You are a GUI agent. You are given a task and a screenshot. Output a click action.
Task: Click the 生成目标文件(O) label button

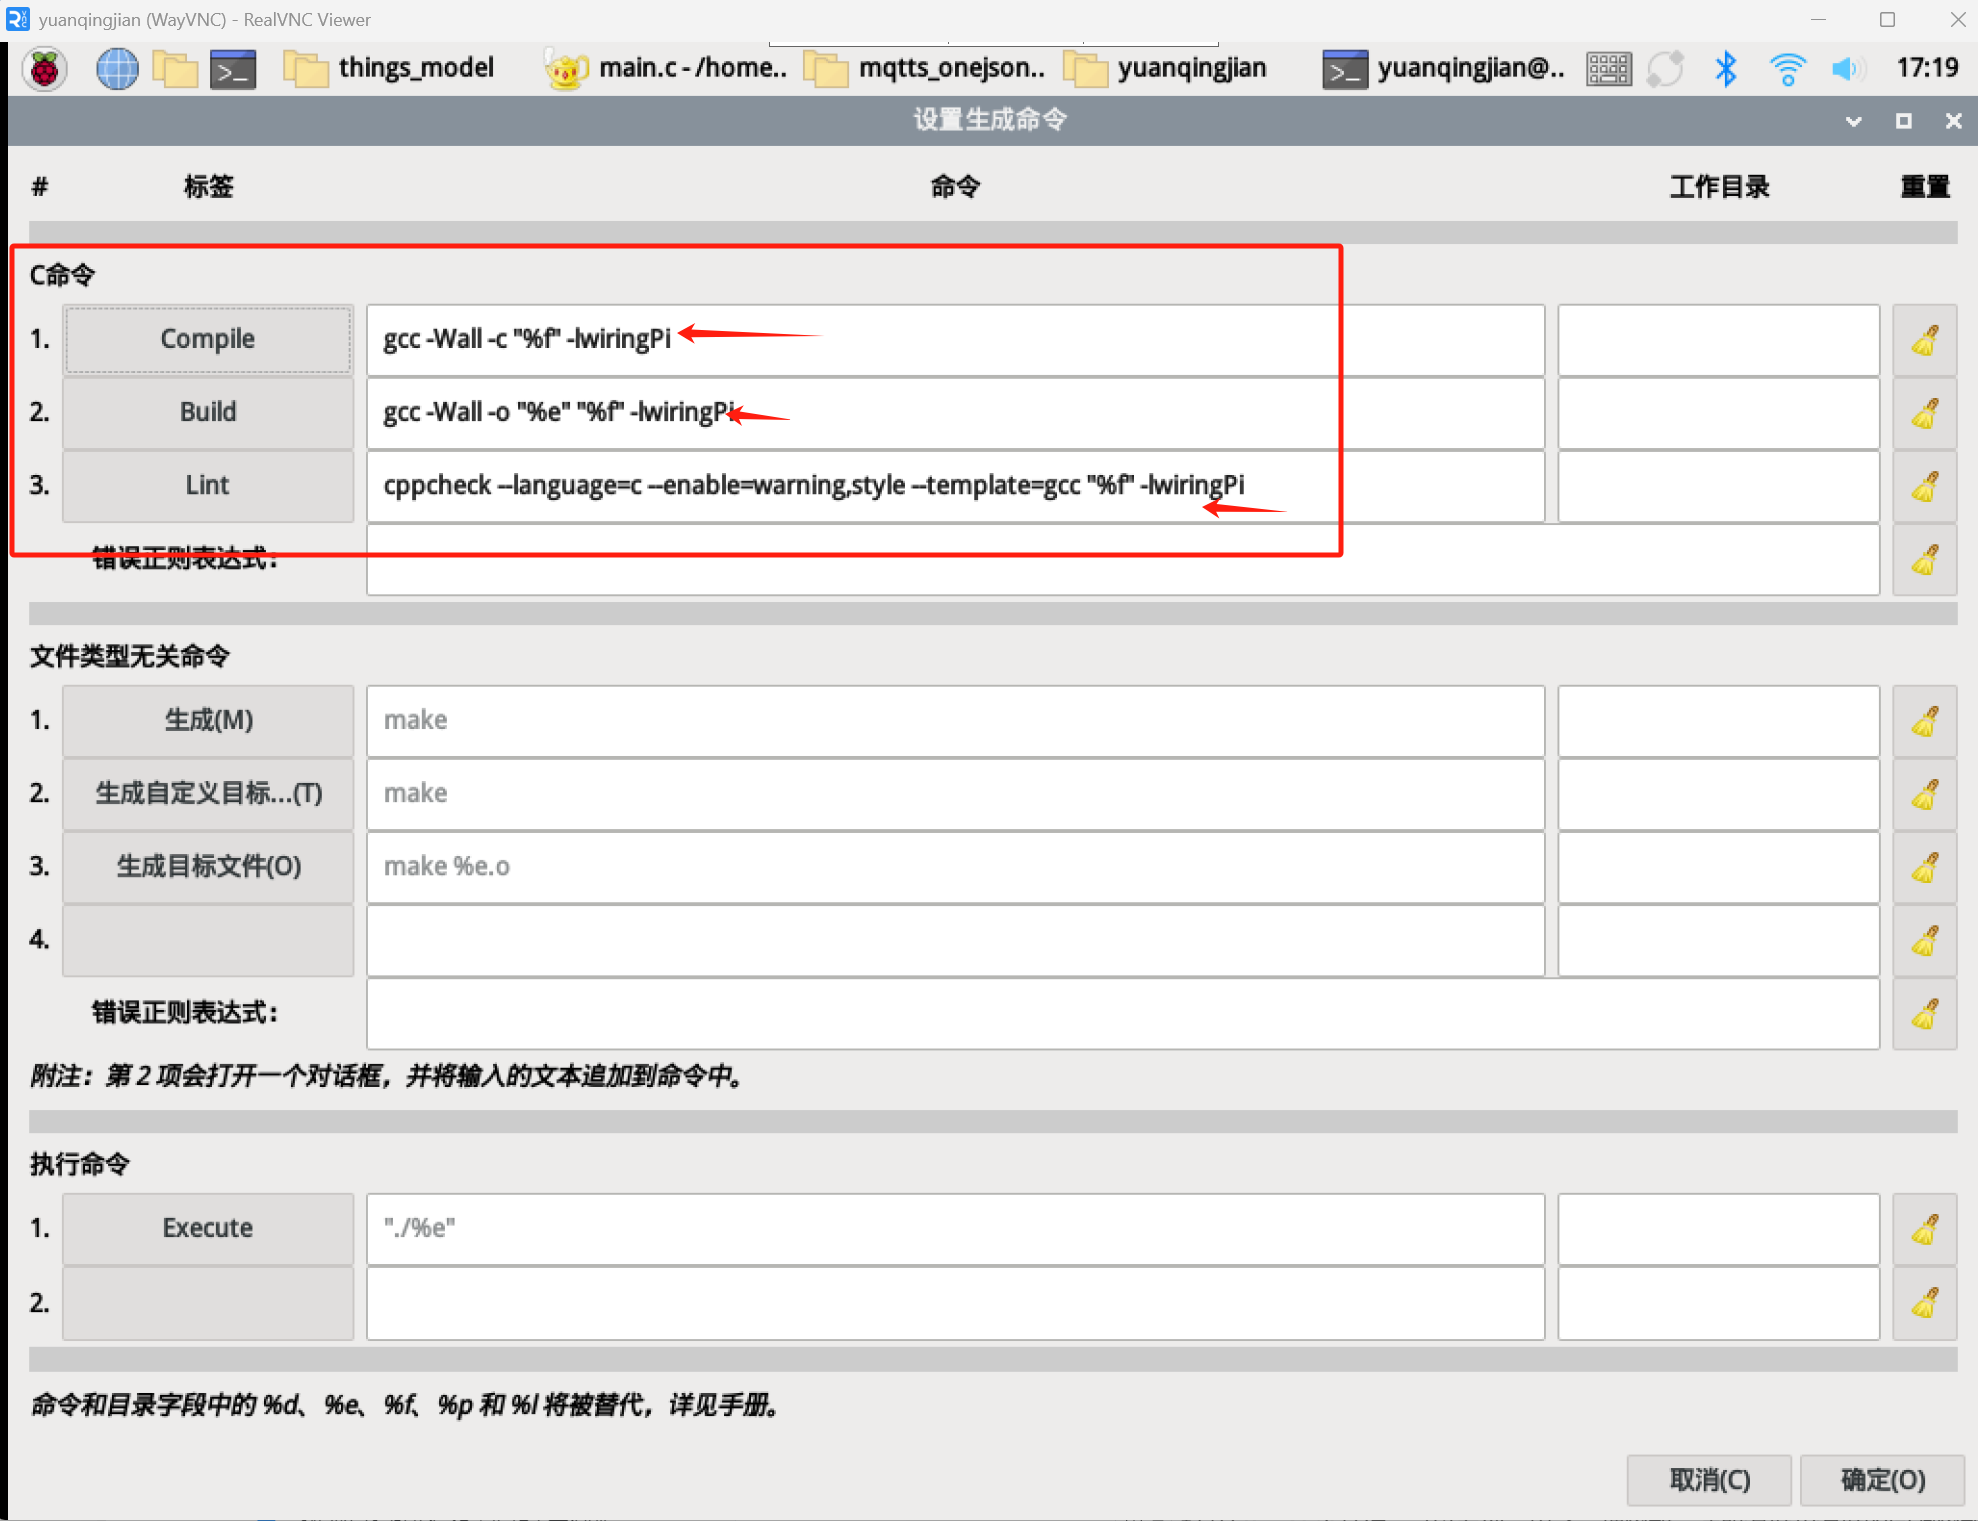tap(208, 866)
